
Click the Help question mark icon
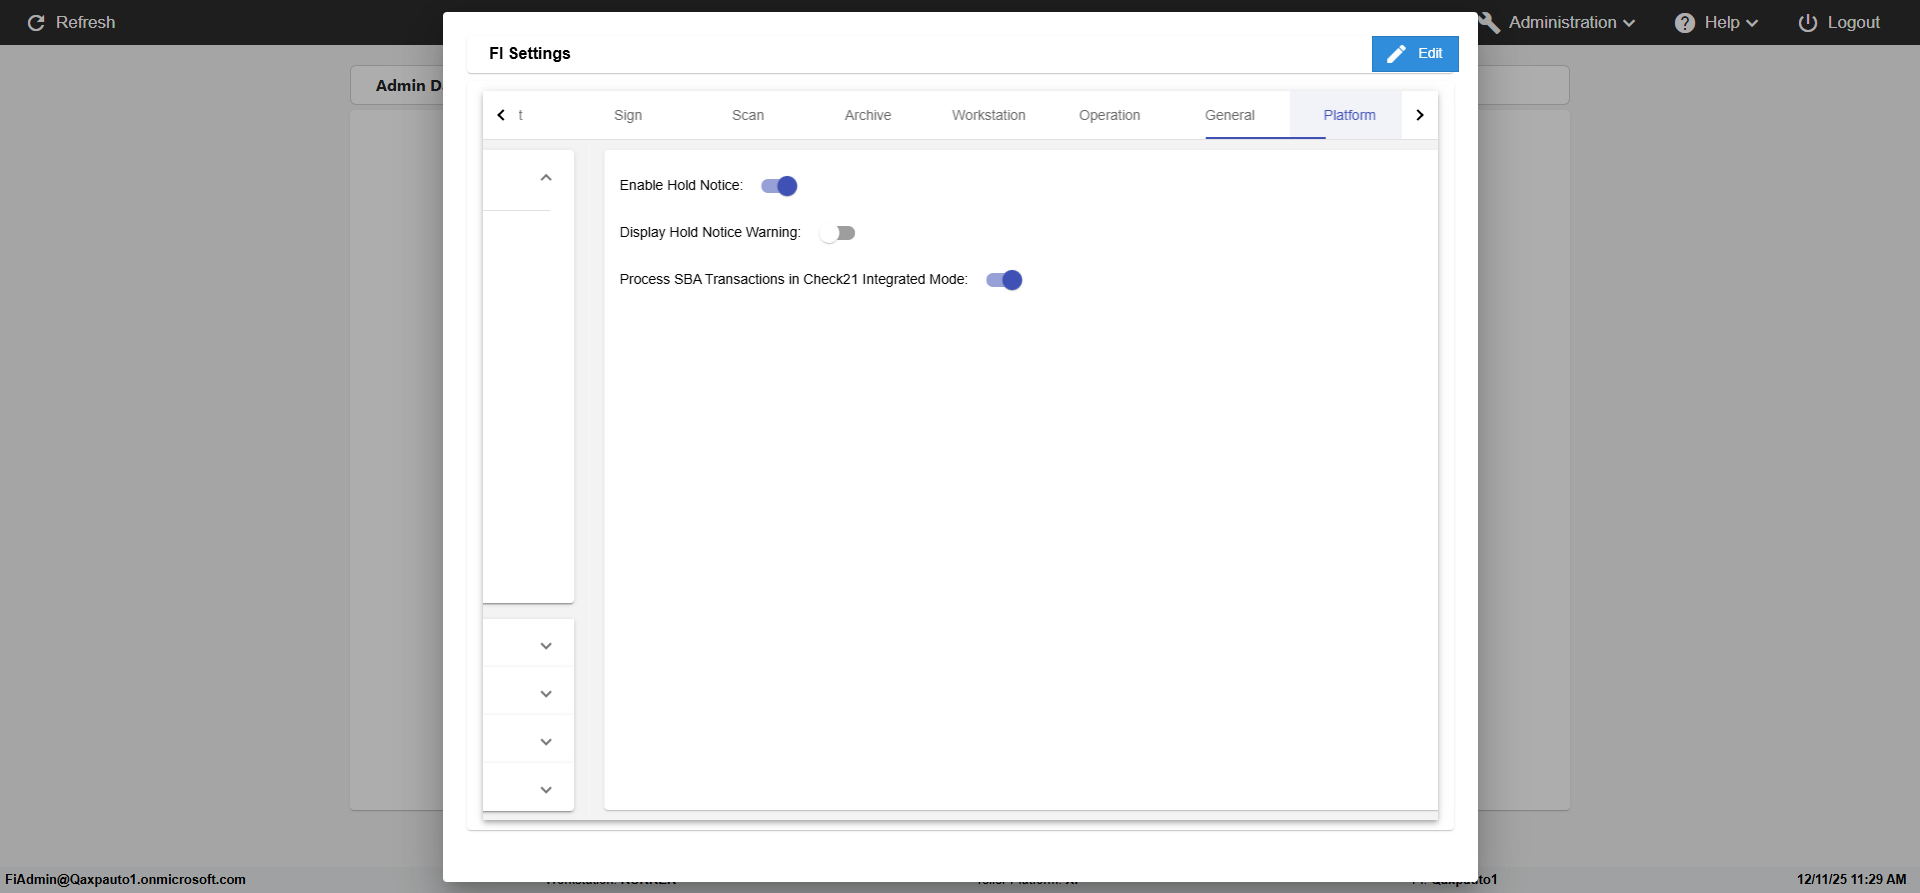(x=1685, y=23)
